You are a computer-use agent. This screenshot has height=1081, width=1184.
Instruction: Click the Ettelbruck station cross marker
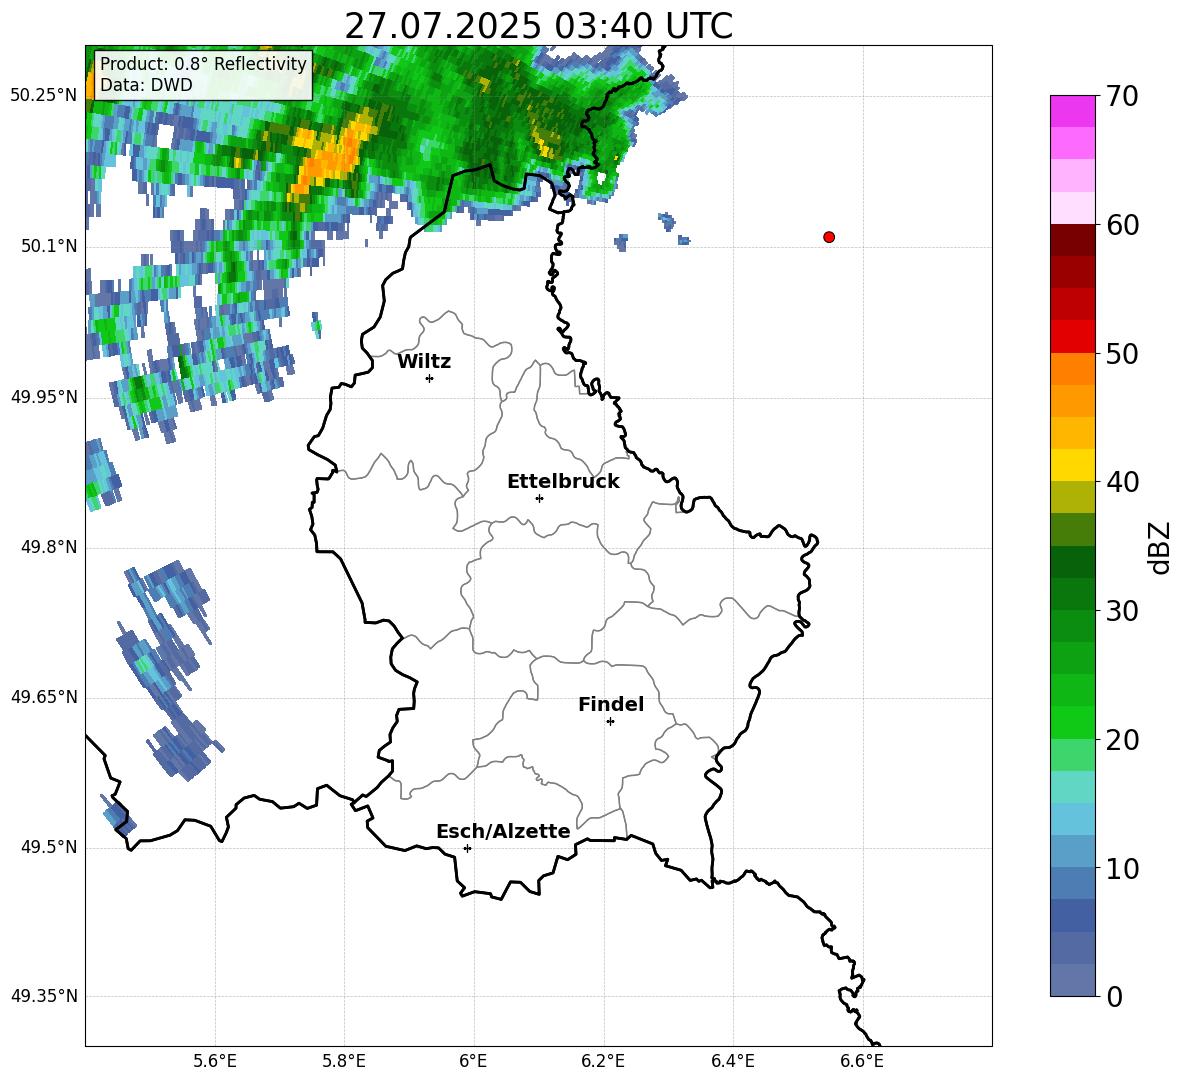pyautogui.click(x=539, y=498)
